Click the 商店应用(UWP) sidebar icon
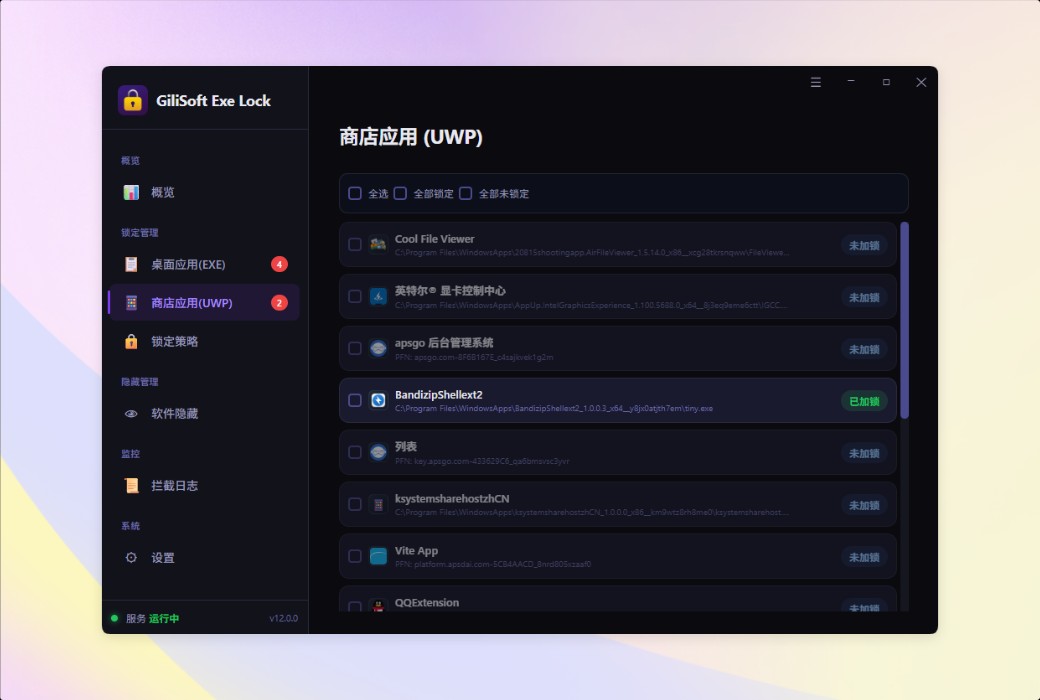 click(x=131, y=303)
